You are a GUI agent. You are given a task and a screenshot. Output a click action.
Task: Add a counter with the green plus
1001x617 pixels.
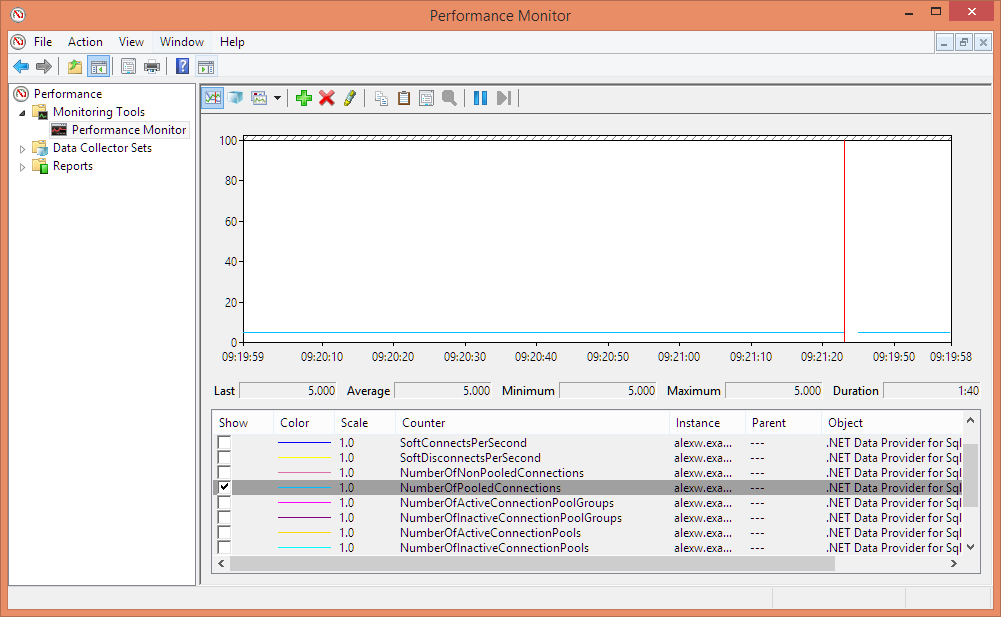click(x=304, y=98)
